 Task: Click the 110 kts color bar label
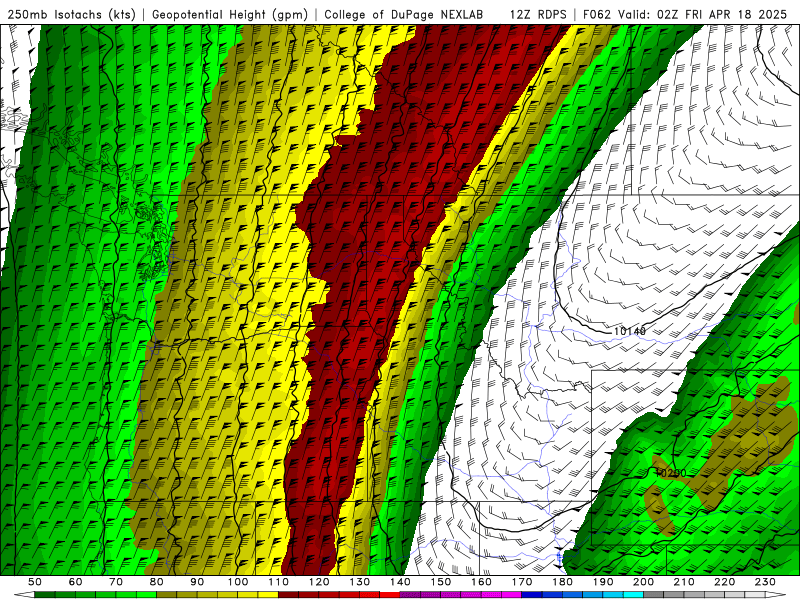click(279, 582)
